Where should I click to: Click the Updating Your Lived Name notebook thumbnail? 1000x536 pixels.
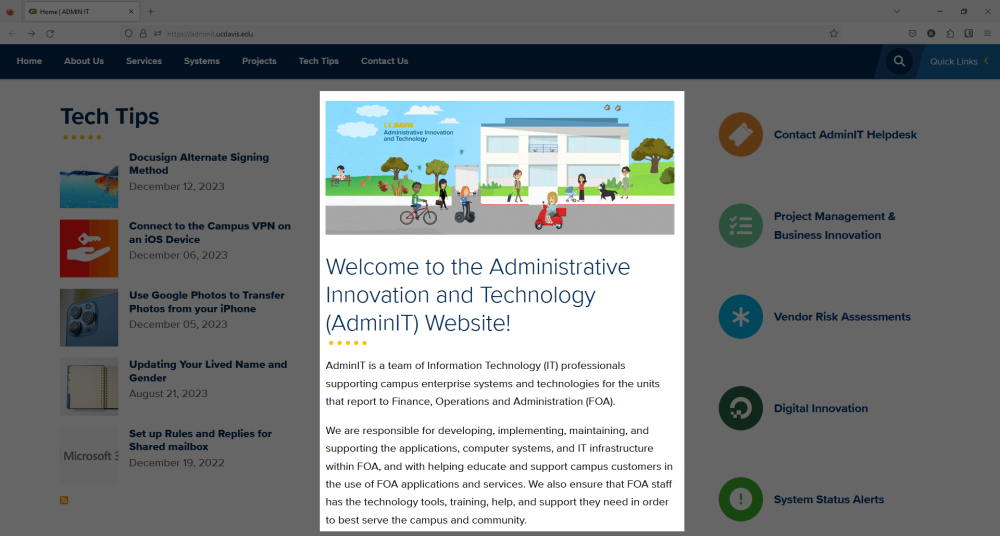click(89, 387)
